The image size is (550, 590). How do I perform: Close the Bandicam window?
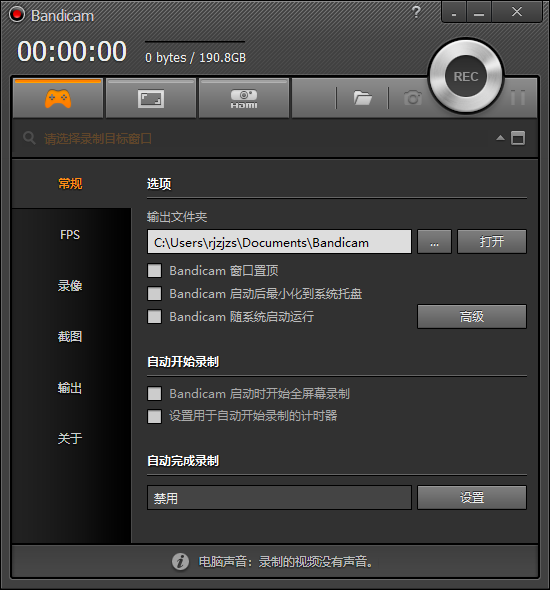pos(517,13)
